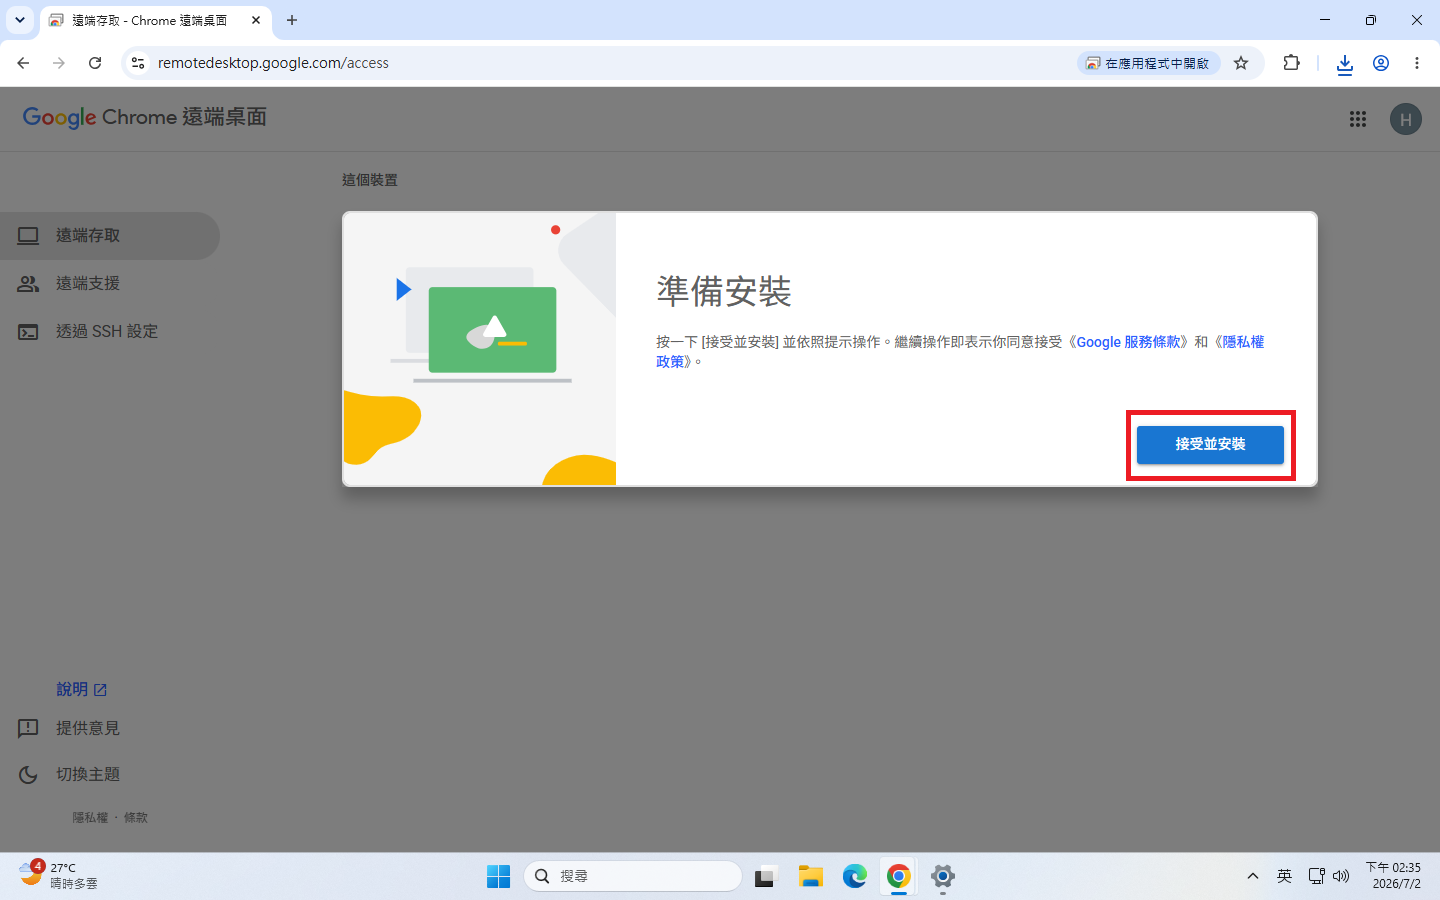This screenshot has height=900, width=1440.
Task: Open the Chrome three-dot menu
Action: click(1417, 63)
